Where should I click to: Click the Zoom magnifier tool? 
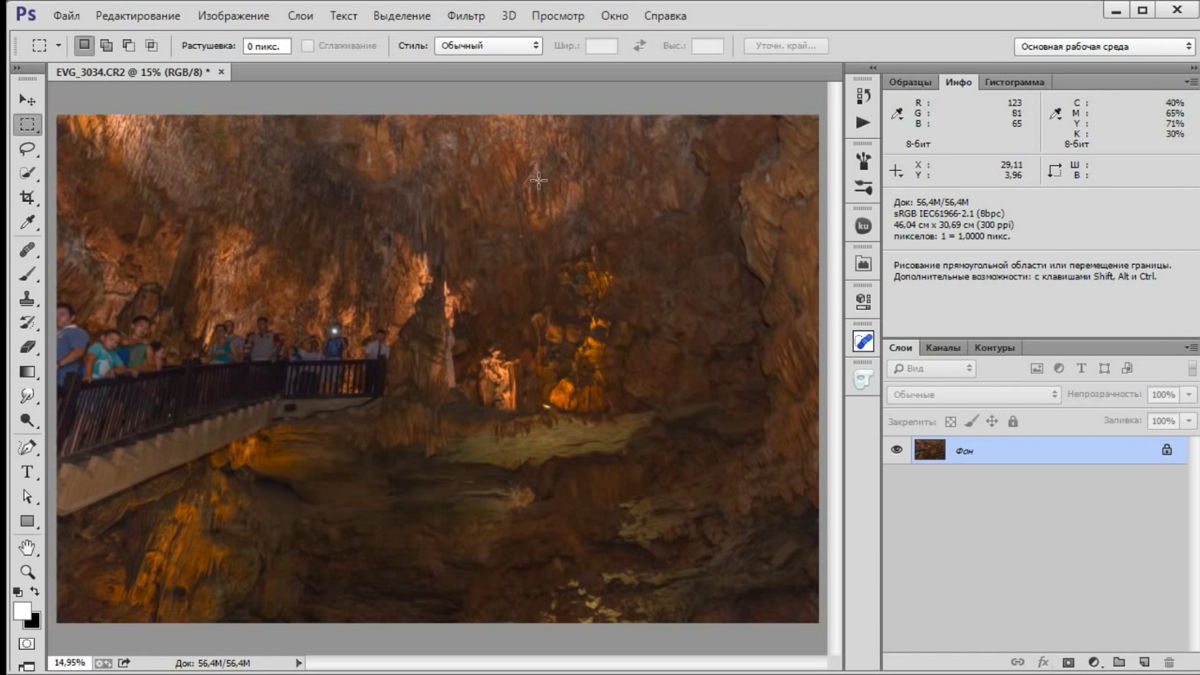[x=27, y=572]
